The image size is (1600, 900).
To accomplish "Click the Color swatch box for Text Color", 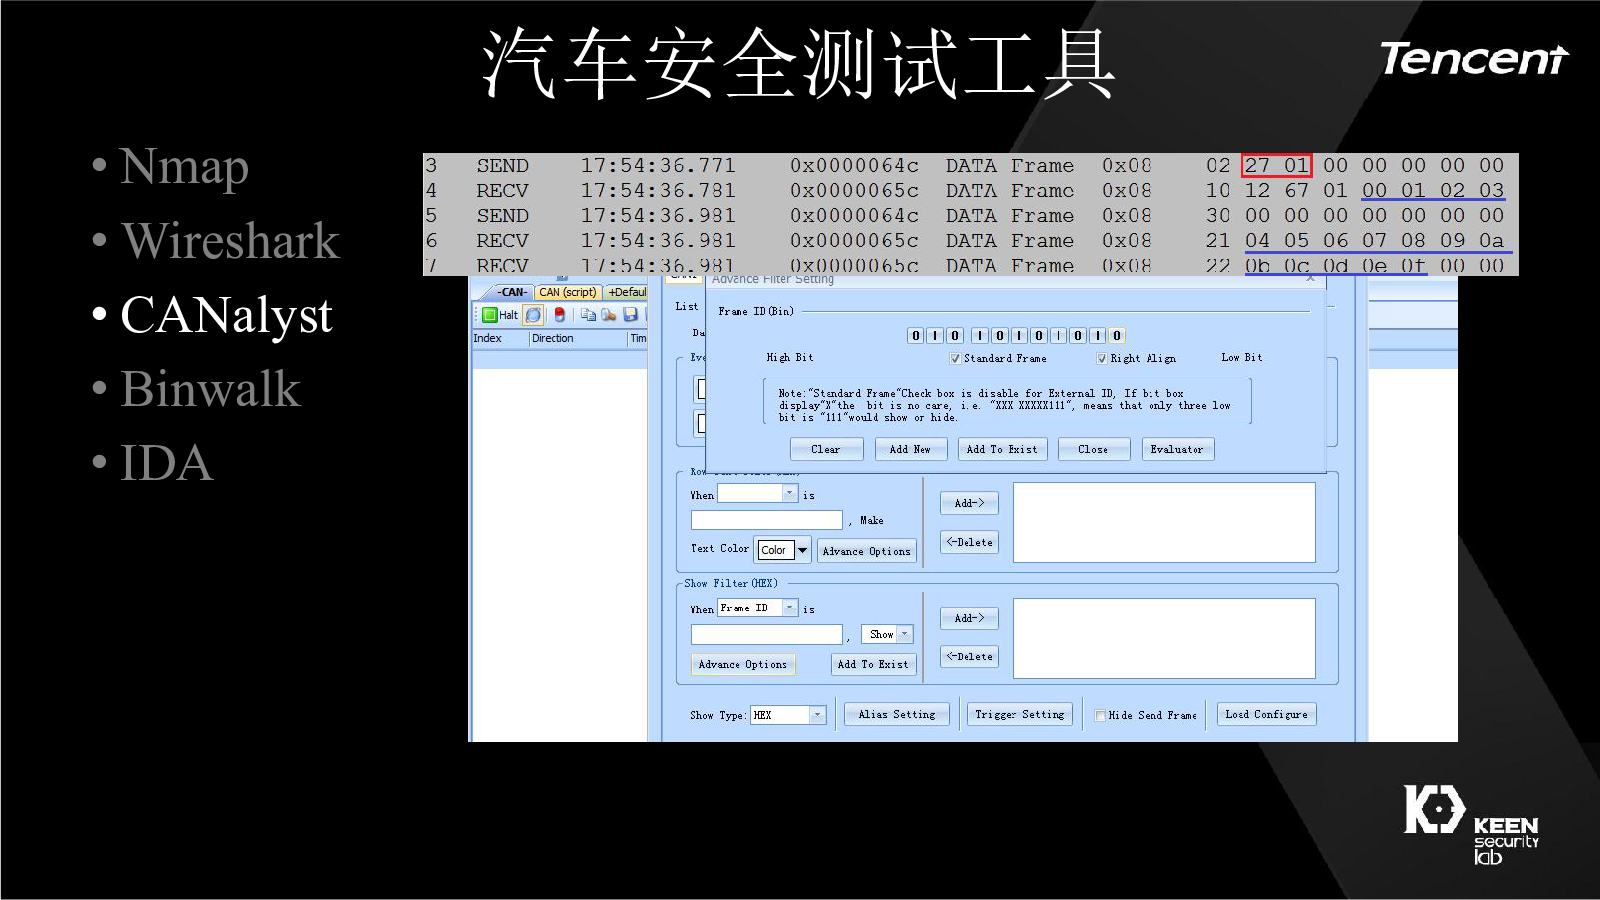I will 775,550.
